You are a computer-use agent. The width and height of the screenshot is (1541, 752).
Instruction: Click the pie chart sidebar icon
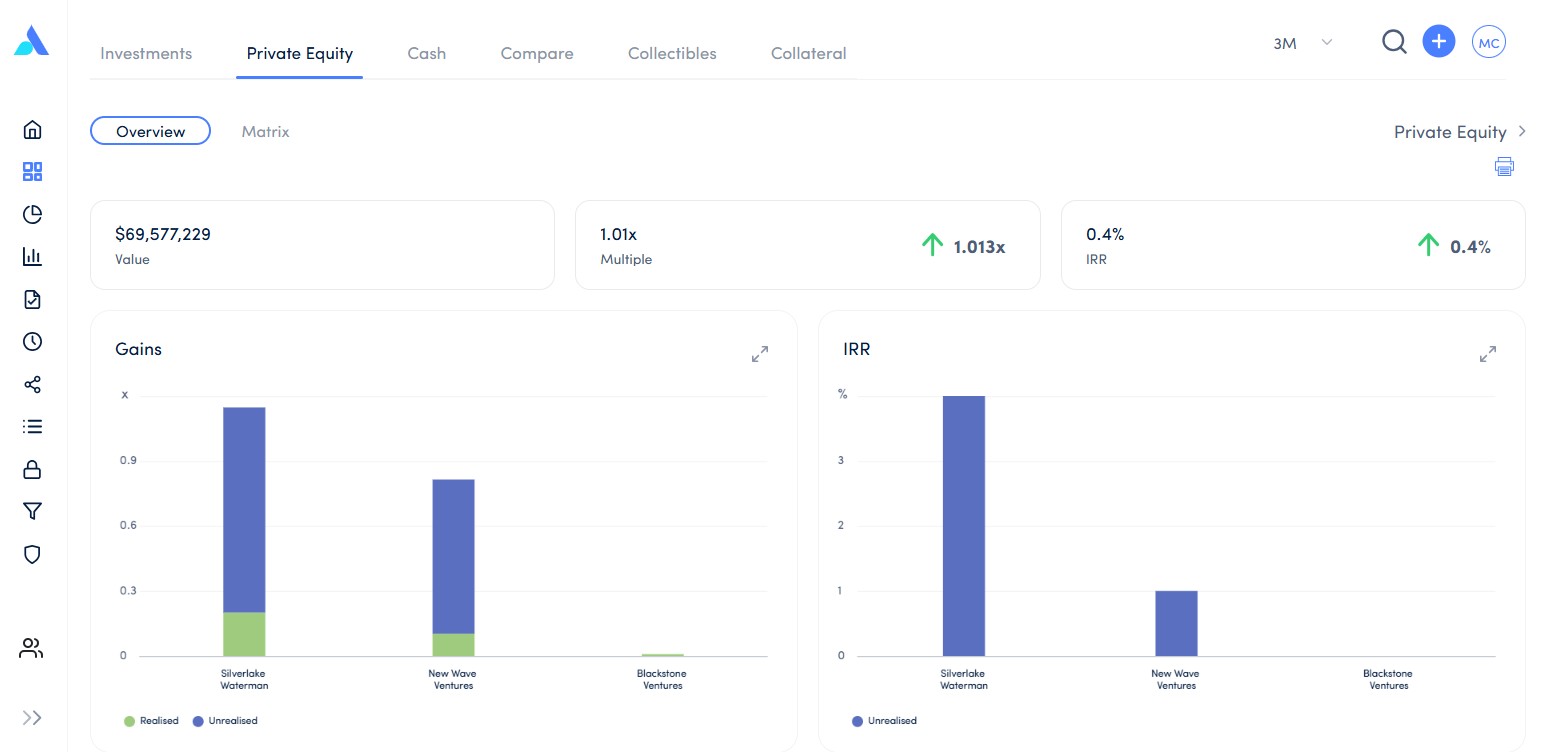[32, 214]
